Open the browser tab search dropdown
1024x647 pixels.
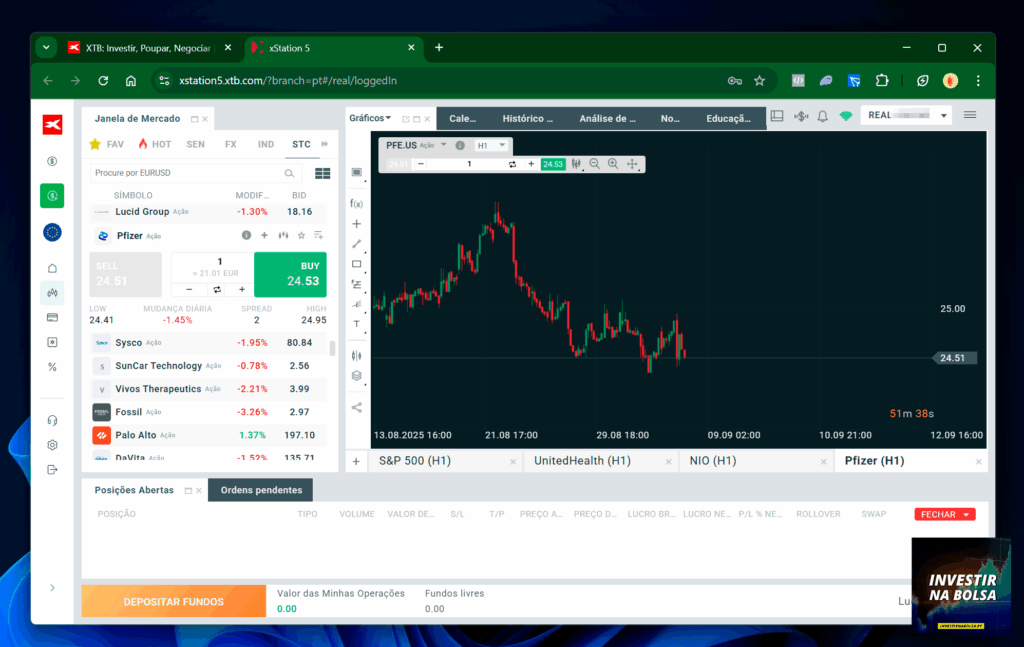coord(46,48)
